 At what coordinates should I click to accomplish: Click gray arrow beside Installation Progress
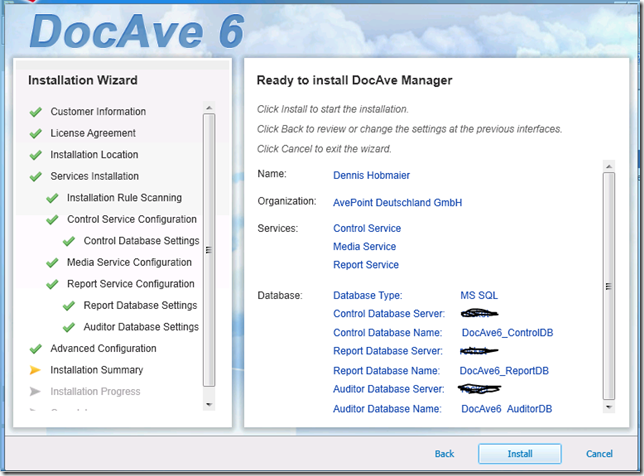(35, 391)
